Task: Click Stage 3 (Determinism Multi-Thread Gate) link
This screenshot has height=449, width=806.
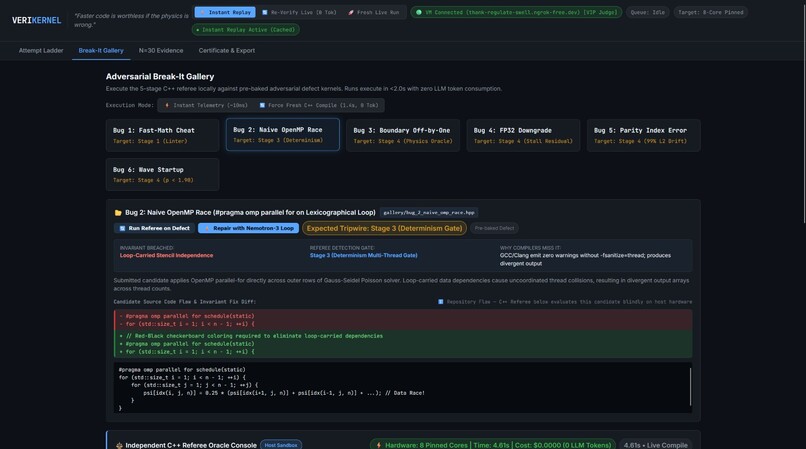Action: (363, 255)
